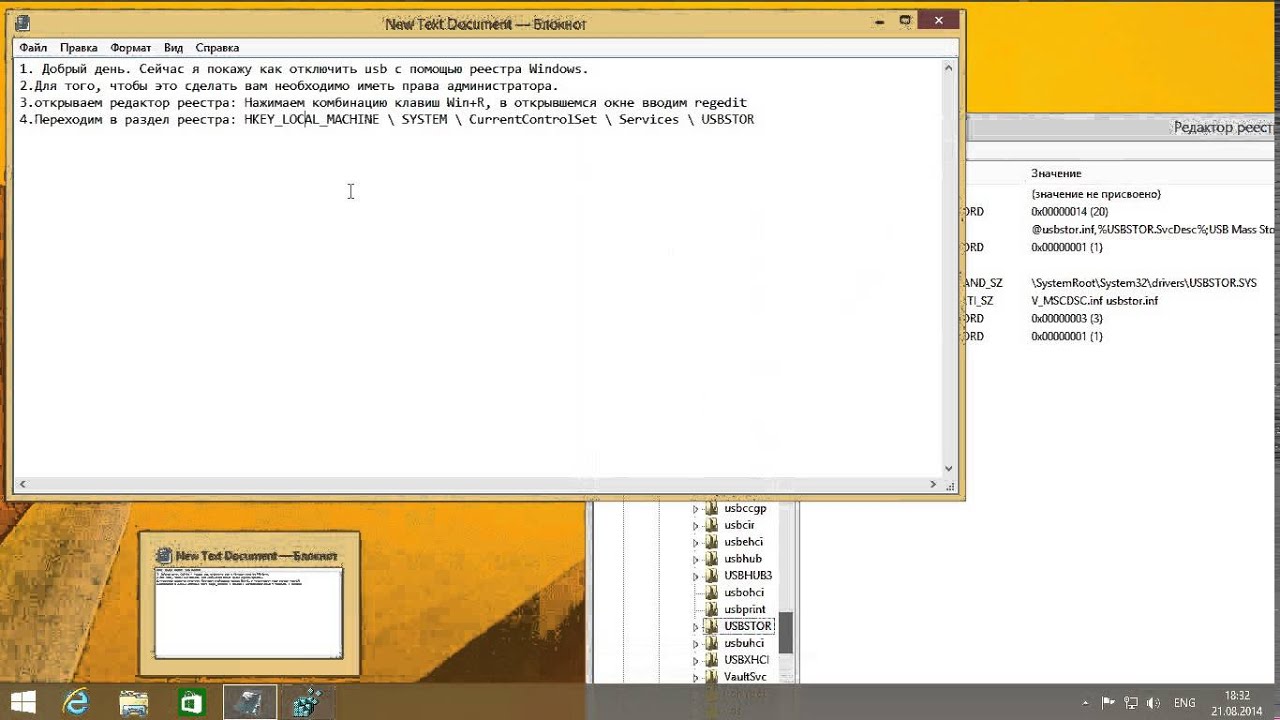Click the usbehci folder icon
The image size is (1280, 720).
(x=712, y=542)
